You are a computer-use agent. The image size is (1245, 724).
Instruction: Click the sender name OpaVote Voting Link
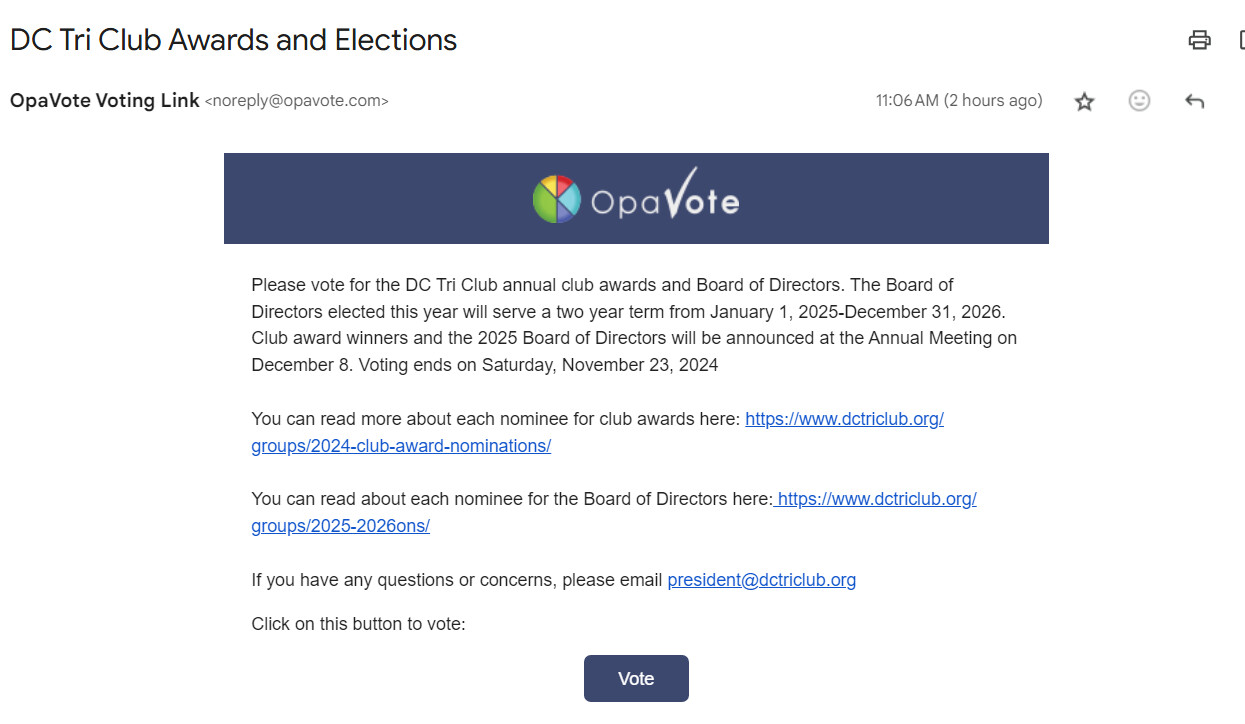tap(104, 101)
